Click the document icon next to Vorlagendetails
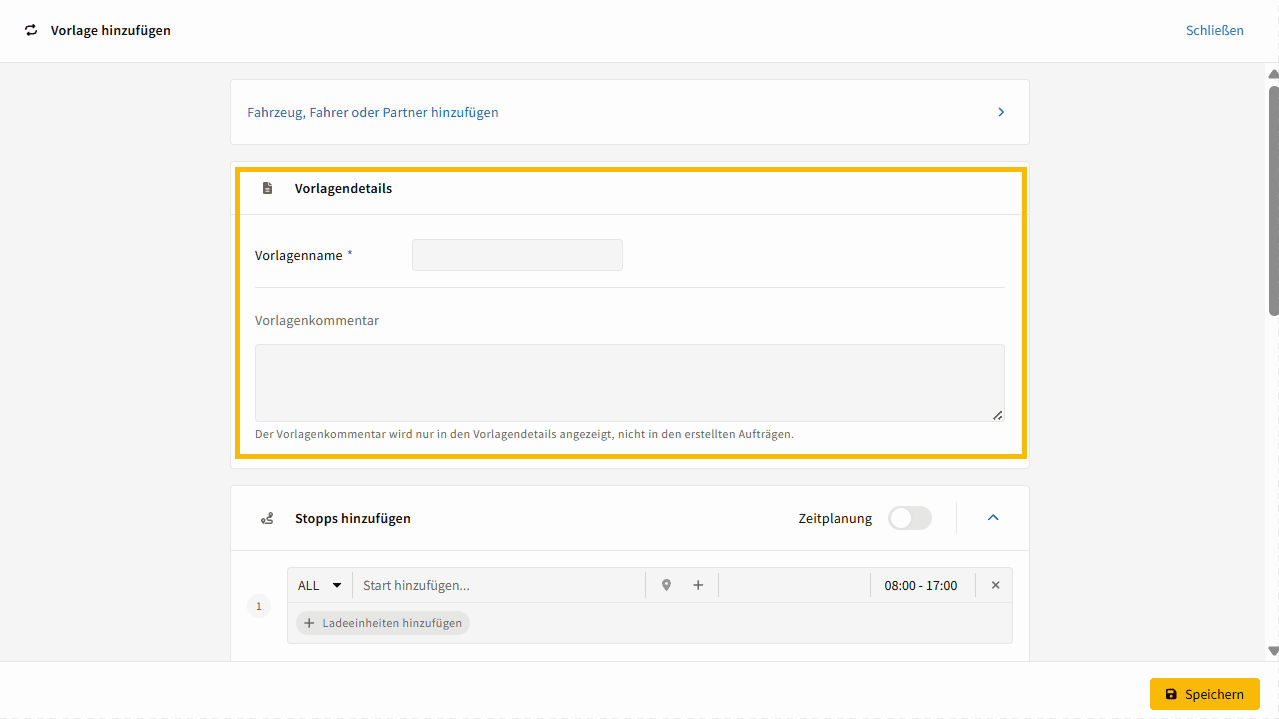 click(267, 188)
